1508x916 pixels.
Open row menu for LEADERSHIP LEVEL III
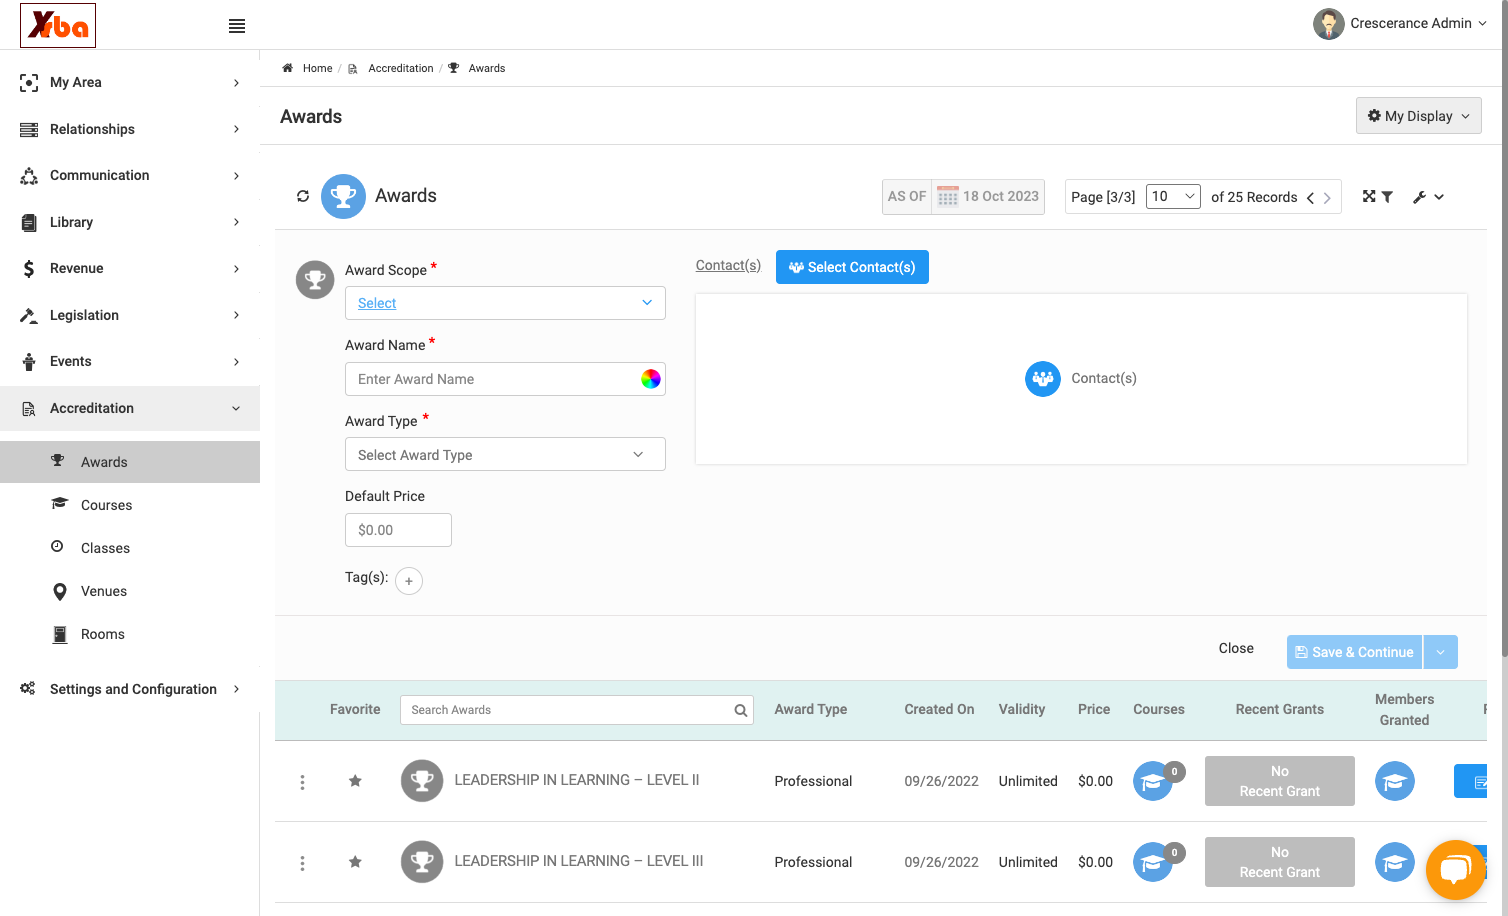tap(302, 863)
